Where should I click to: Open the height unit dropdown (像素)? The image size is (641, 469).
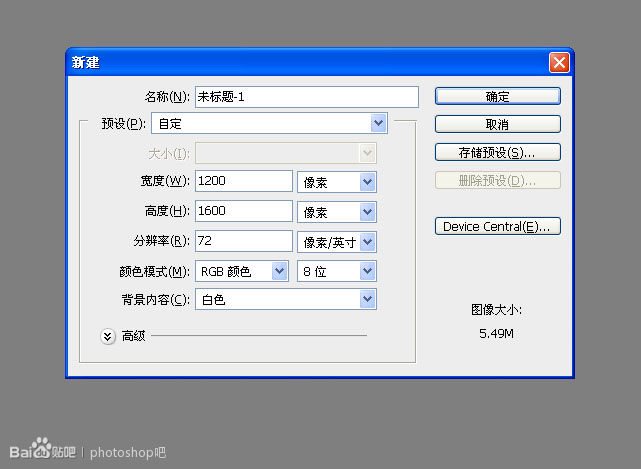(x=336, y=212)
